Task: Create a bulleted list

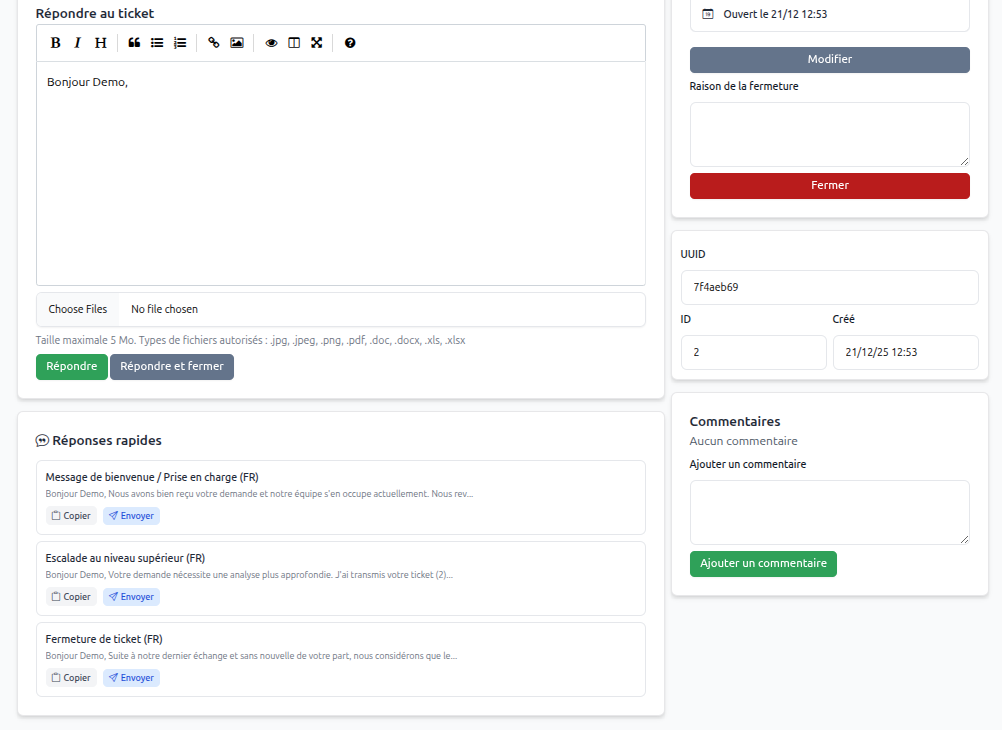Action: pyautogui.click(x=157, y=43)
